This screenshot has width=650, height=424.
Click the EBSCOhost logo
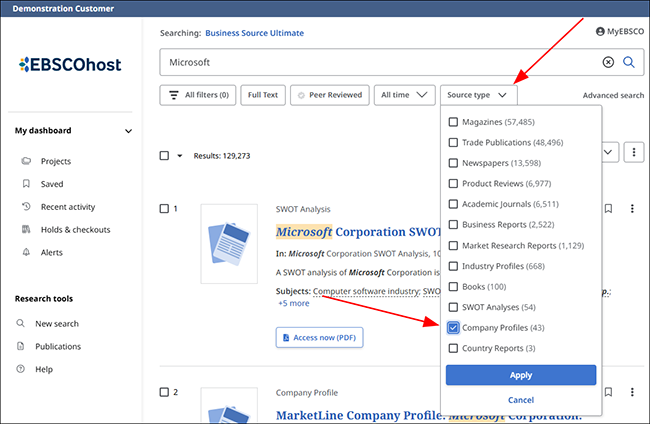(70, 64)
